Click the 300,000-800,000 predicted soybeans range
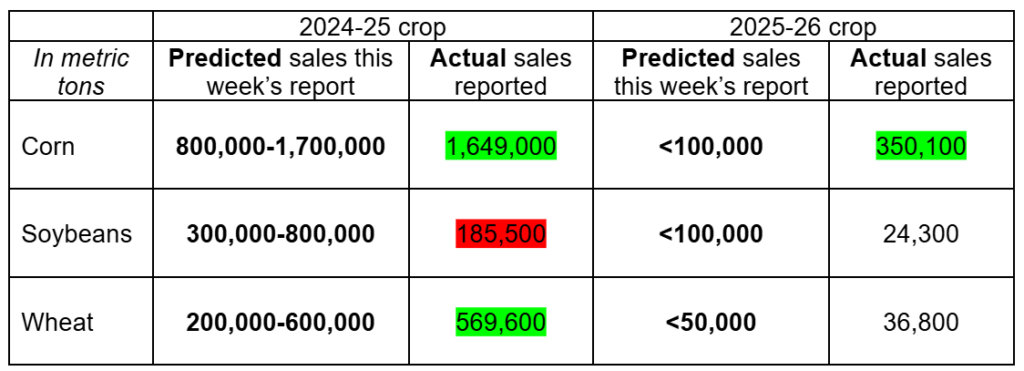Viewport: 1024px width, 371px height. (281, 234)
